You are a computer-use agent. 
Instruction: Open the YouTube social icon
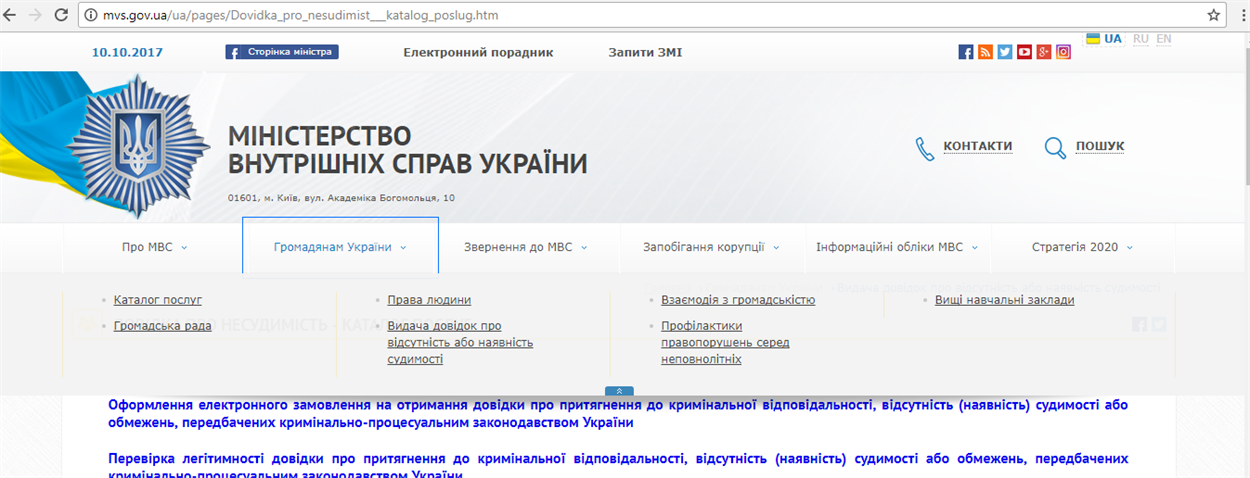tap(1024, 52)
